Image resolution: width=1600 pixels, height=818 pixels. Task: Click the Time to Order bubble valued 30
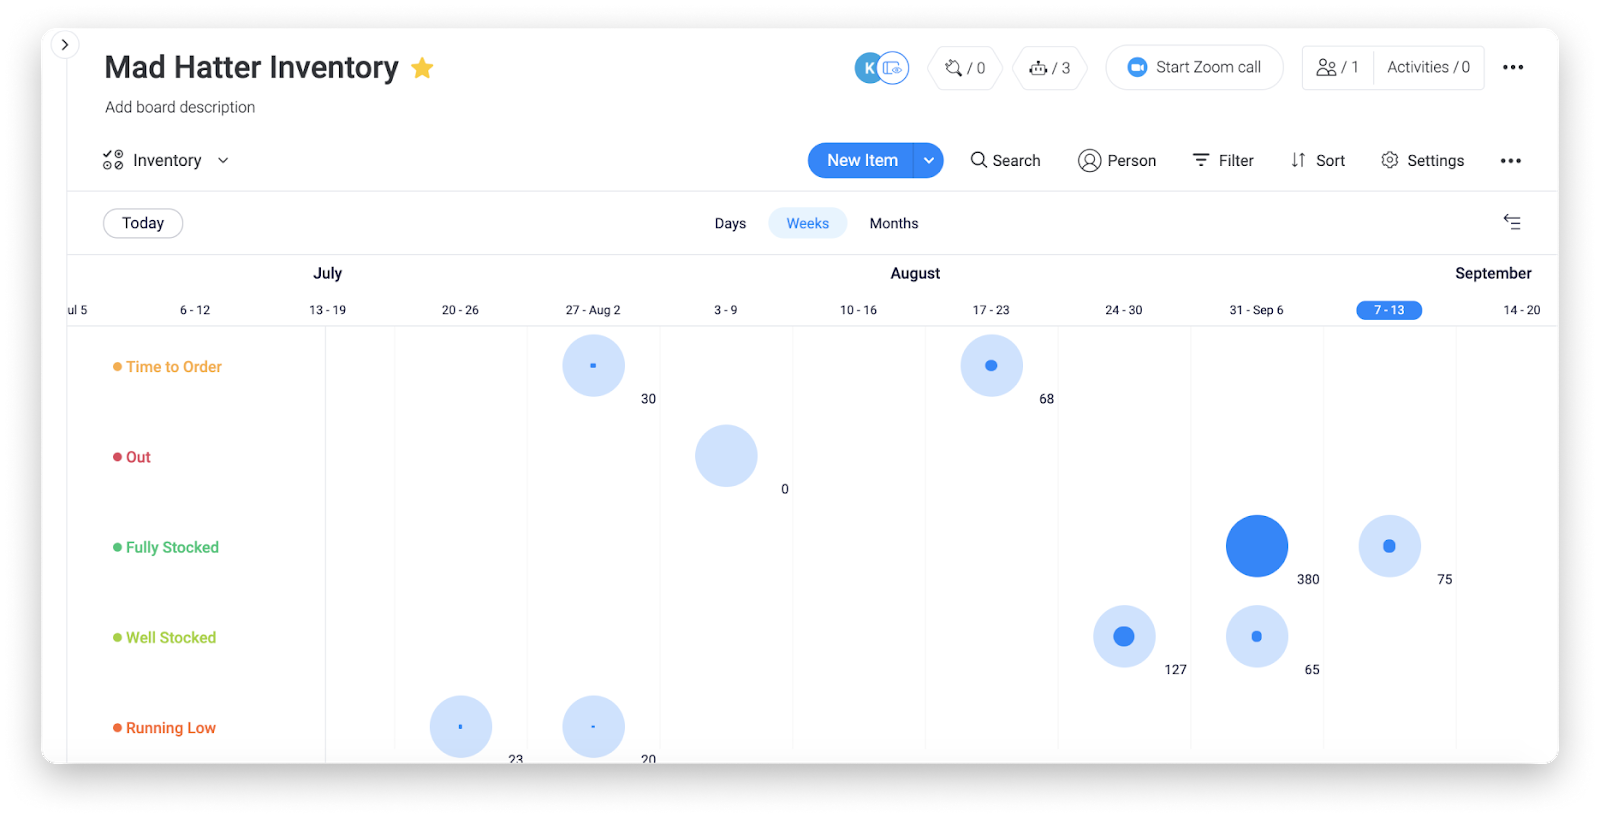(594, 366)
